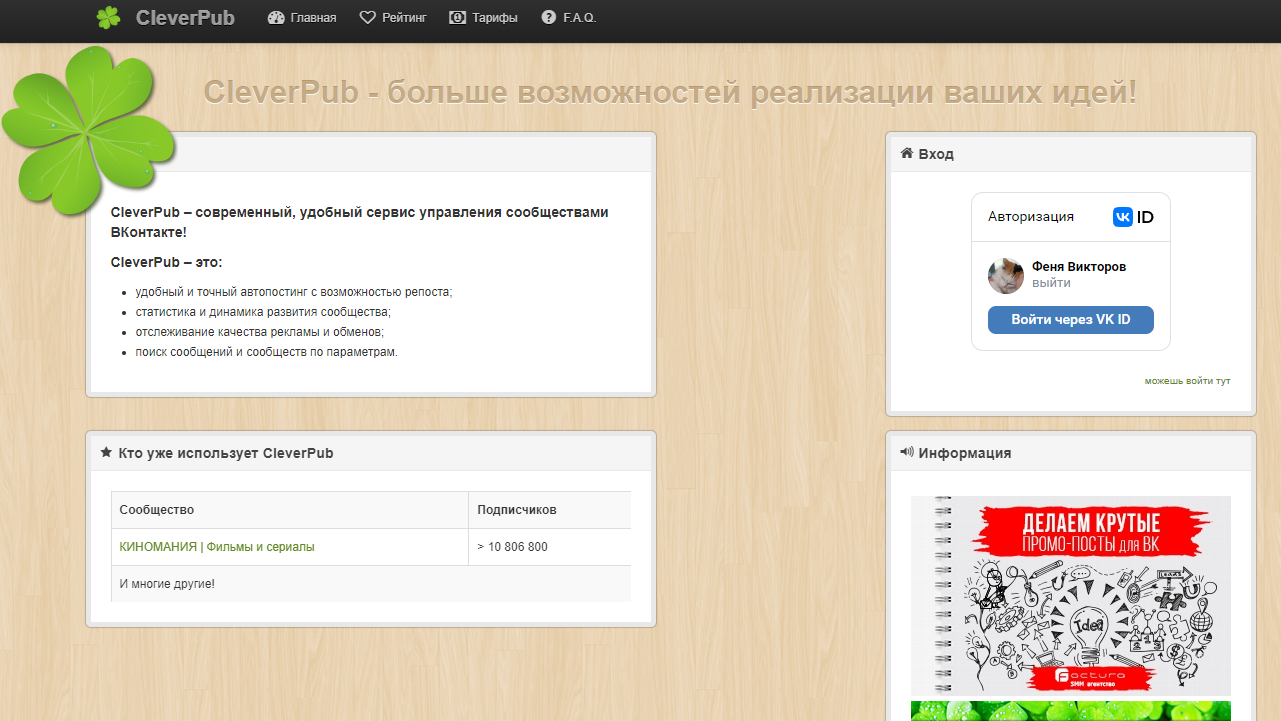Click the Главная dashboard icon
This screenshot has width=1281, height=721.
tap(276, 17)
